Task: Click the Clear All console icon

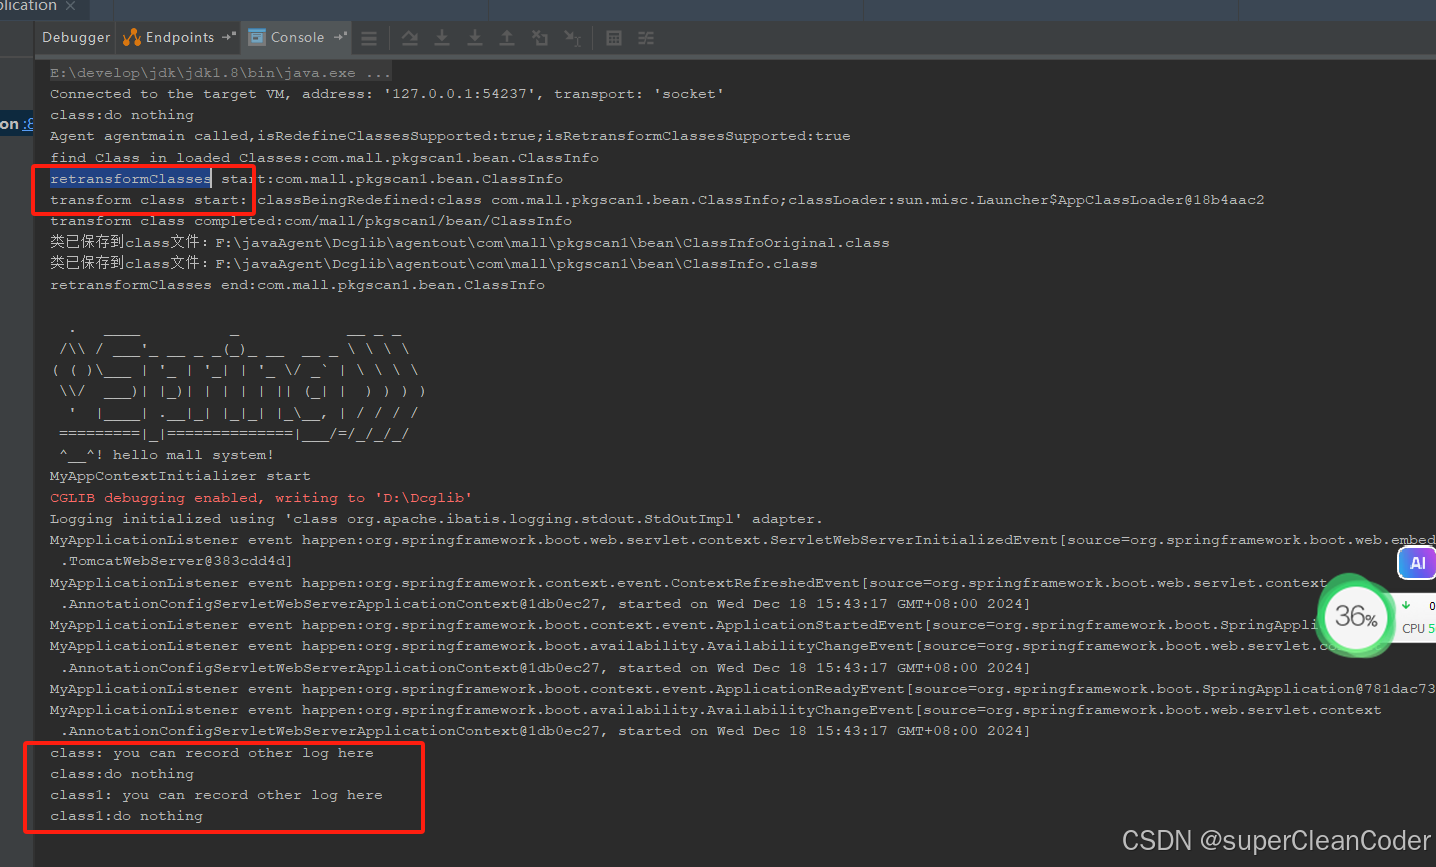Action: pos(540,38)
